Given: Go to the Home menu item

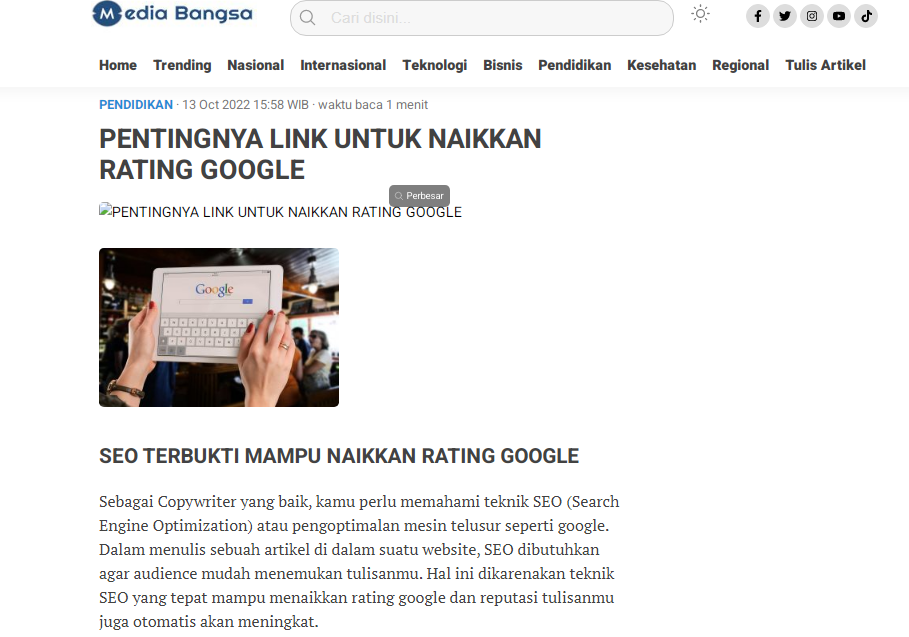Looking at the screenshot, I should tap(118, 65).
